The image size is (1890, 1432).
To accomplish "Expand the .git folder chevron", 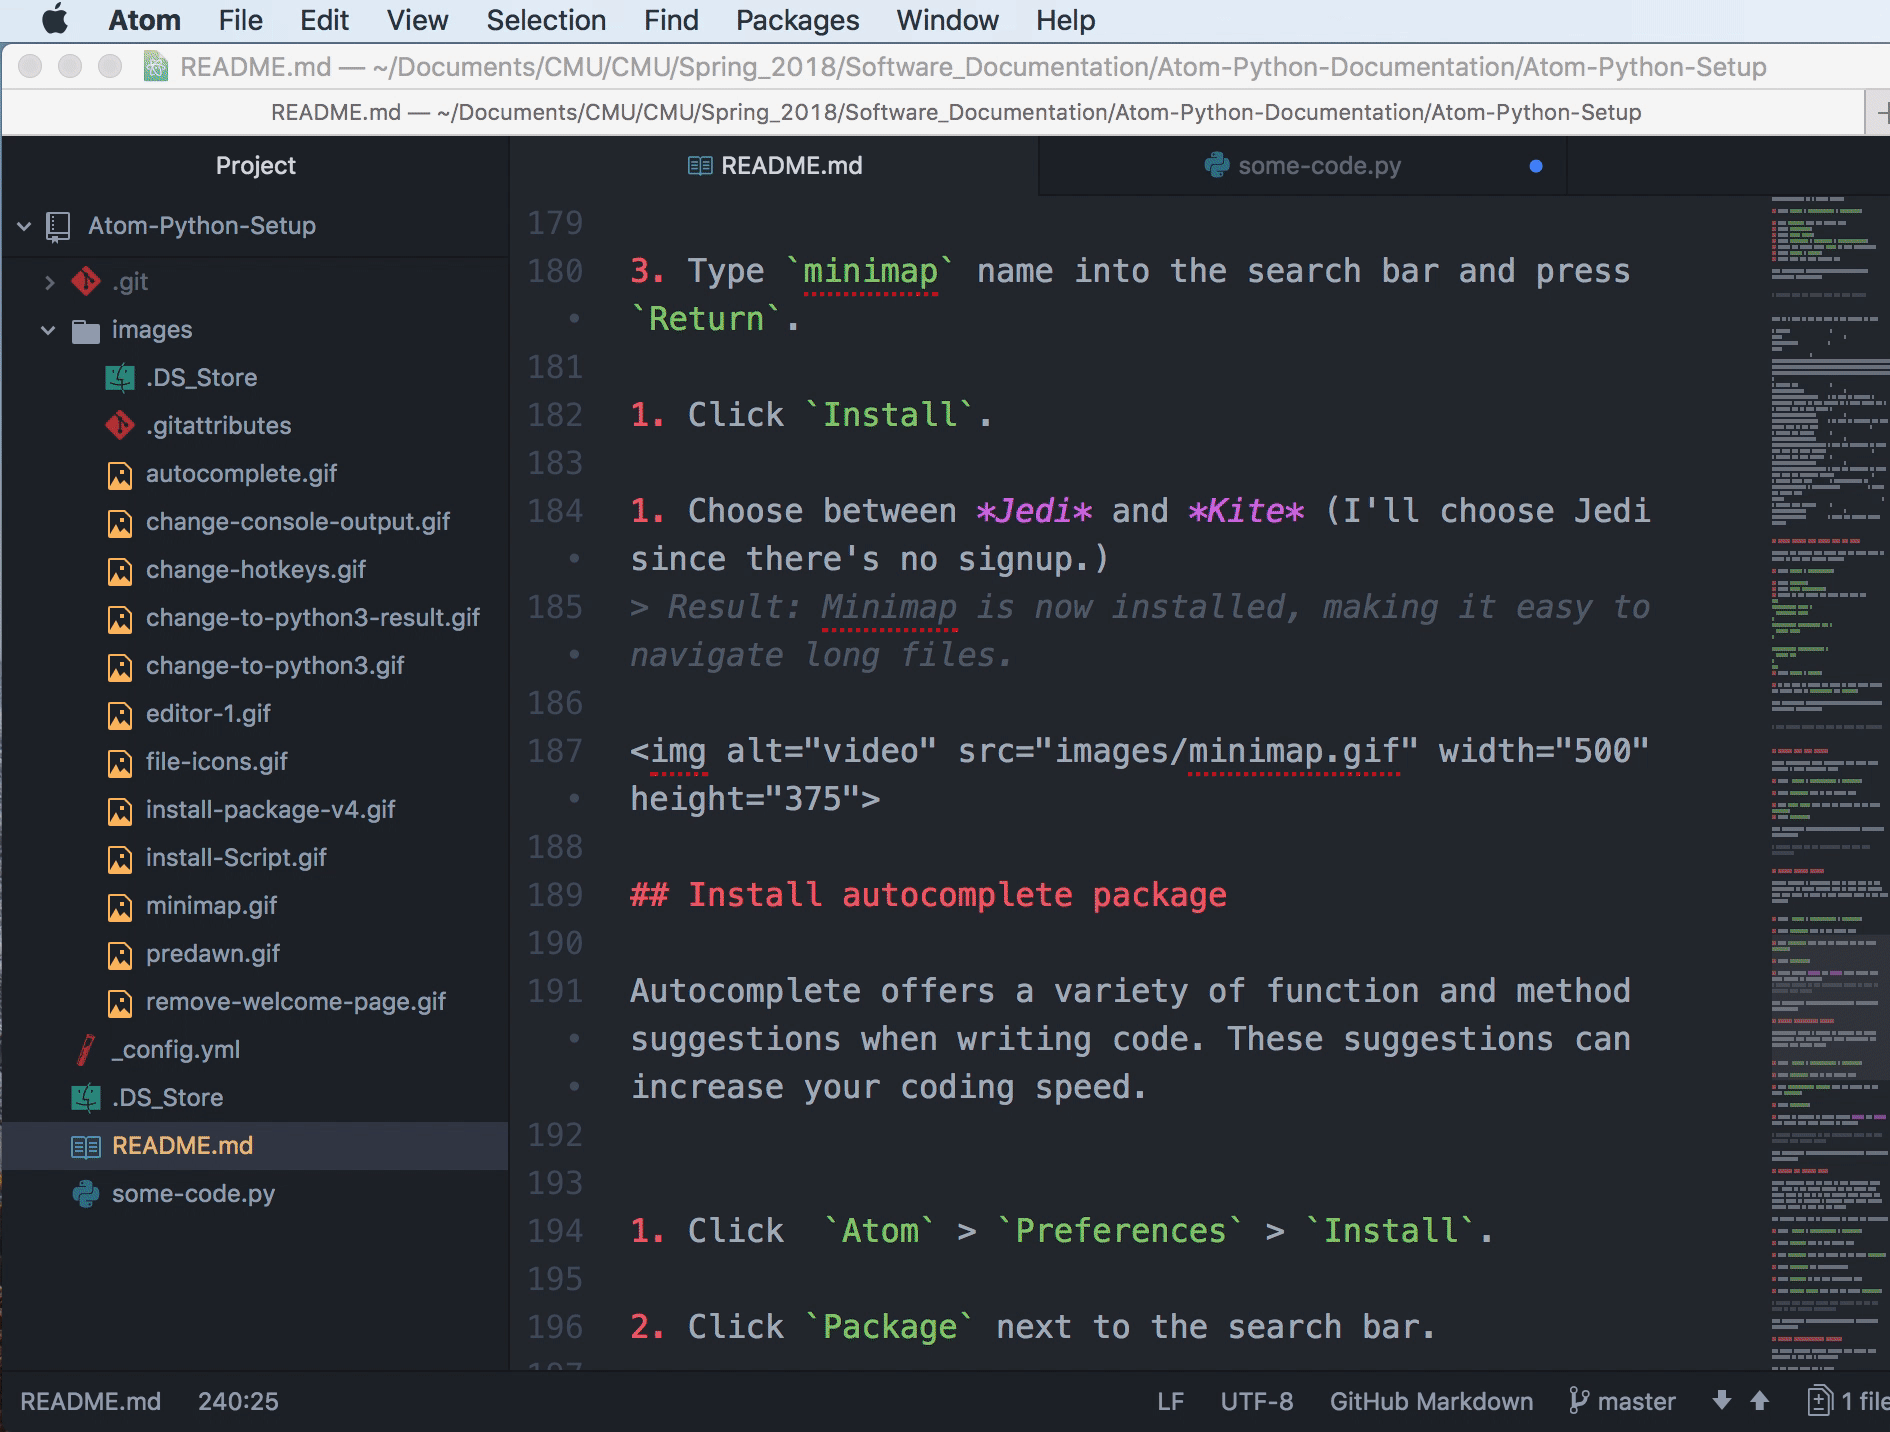I will (49, 282).
